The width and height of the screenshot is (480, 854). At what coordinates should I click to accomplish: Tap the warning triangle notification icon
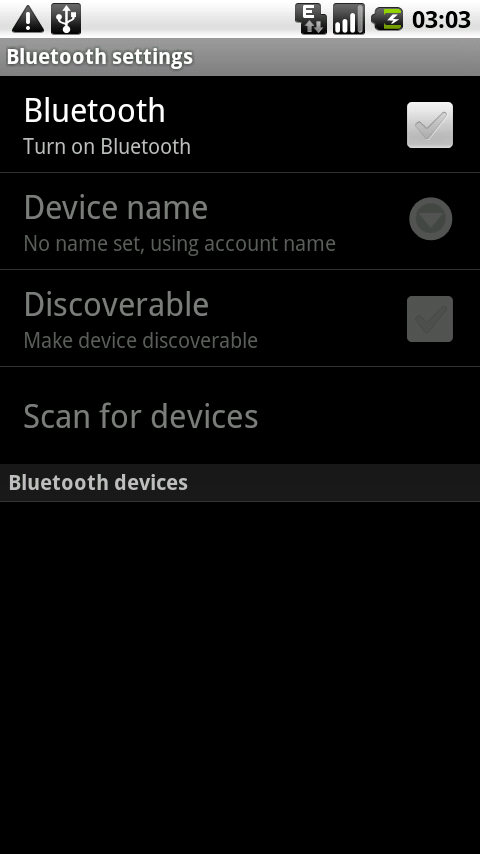pyautogui.click(x=28, y=20)
